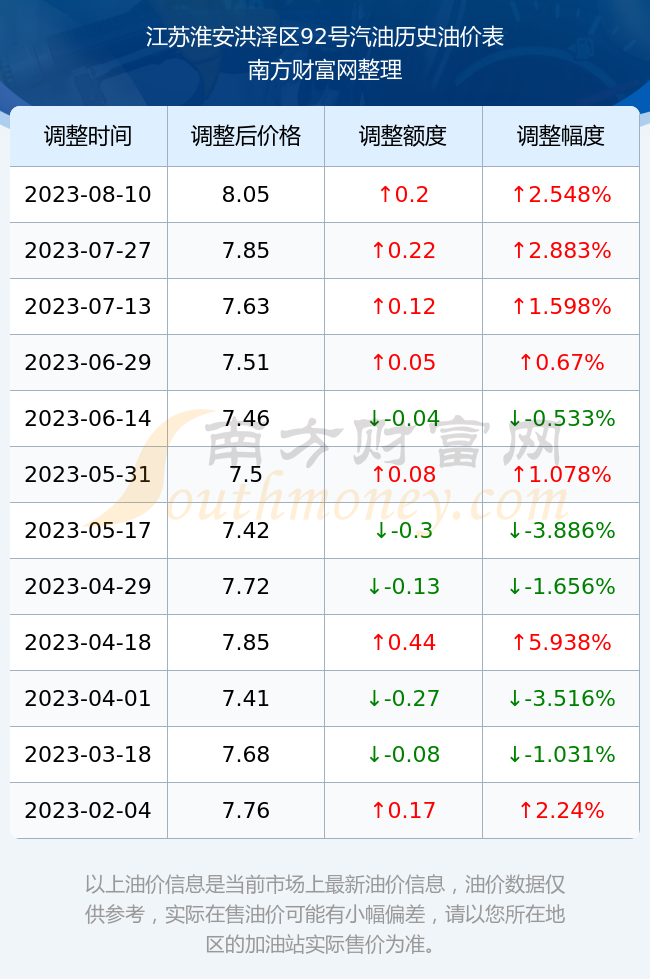The width and height of the screenshot is (650, 980).
Task: Select the 2023-05-17 date cell
Action: pos(88,530)
